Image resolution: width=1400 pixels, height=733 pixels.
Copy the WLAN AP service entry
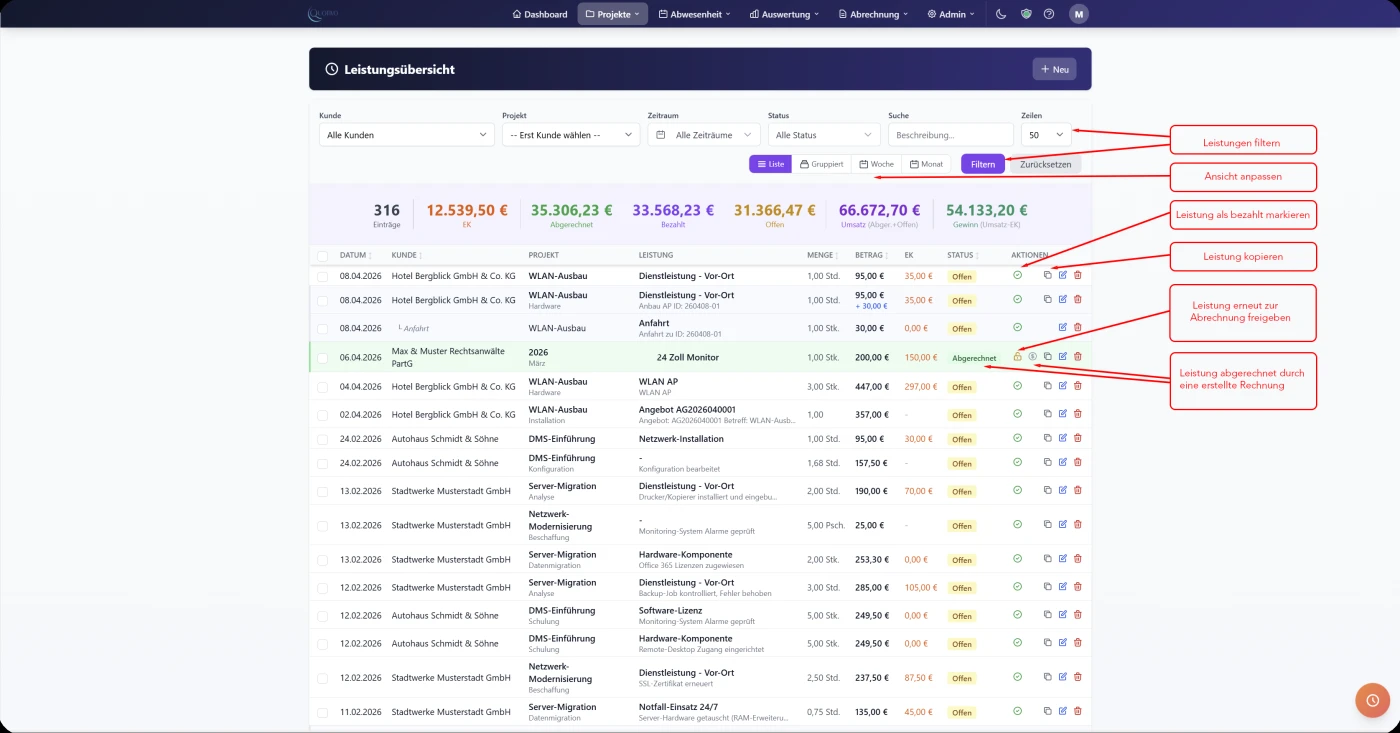(1048, 385)
